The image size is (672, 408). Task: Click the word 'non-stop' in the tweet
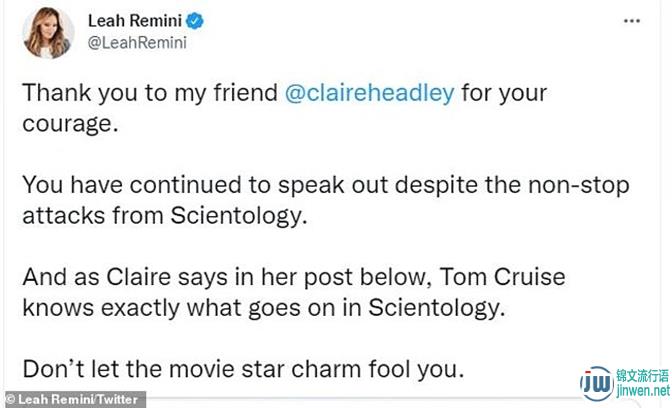pos(579,186)
